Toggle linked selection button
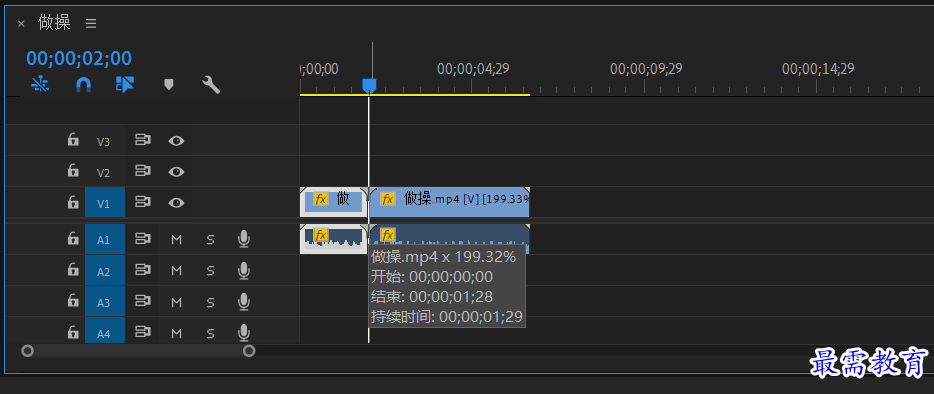Screen dimensions: 934x394 (x=124, y=85)
